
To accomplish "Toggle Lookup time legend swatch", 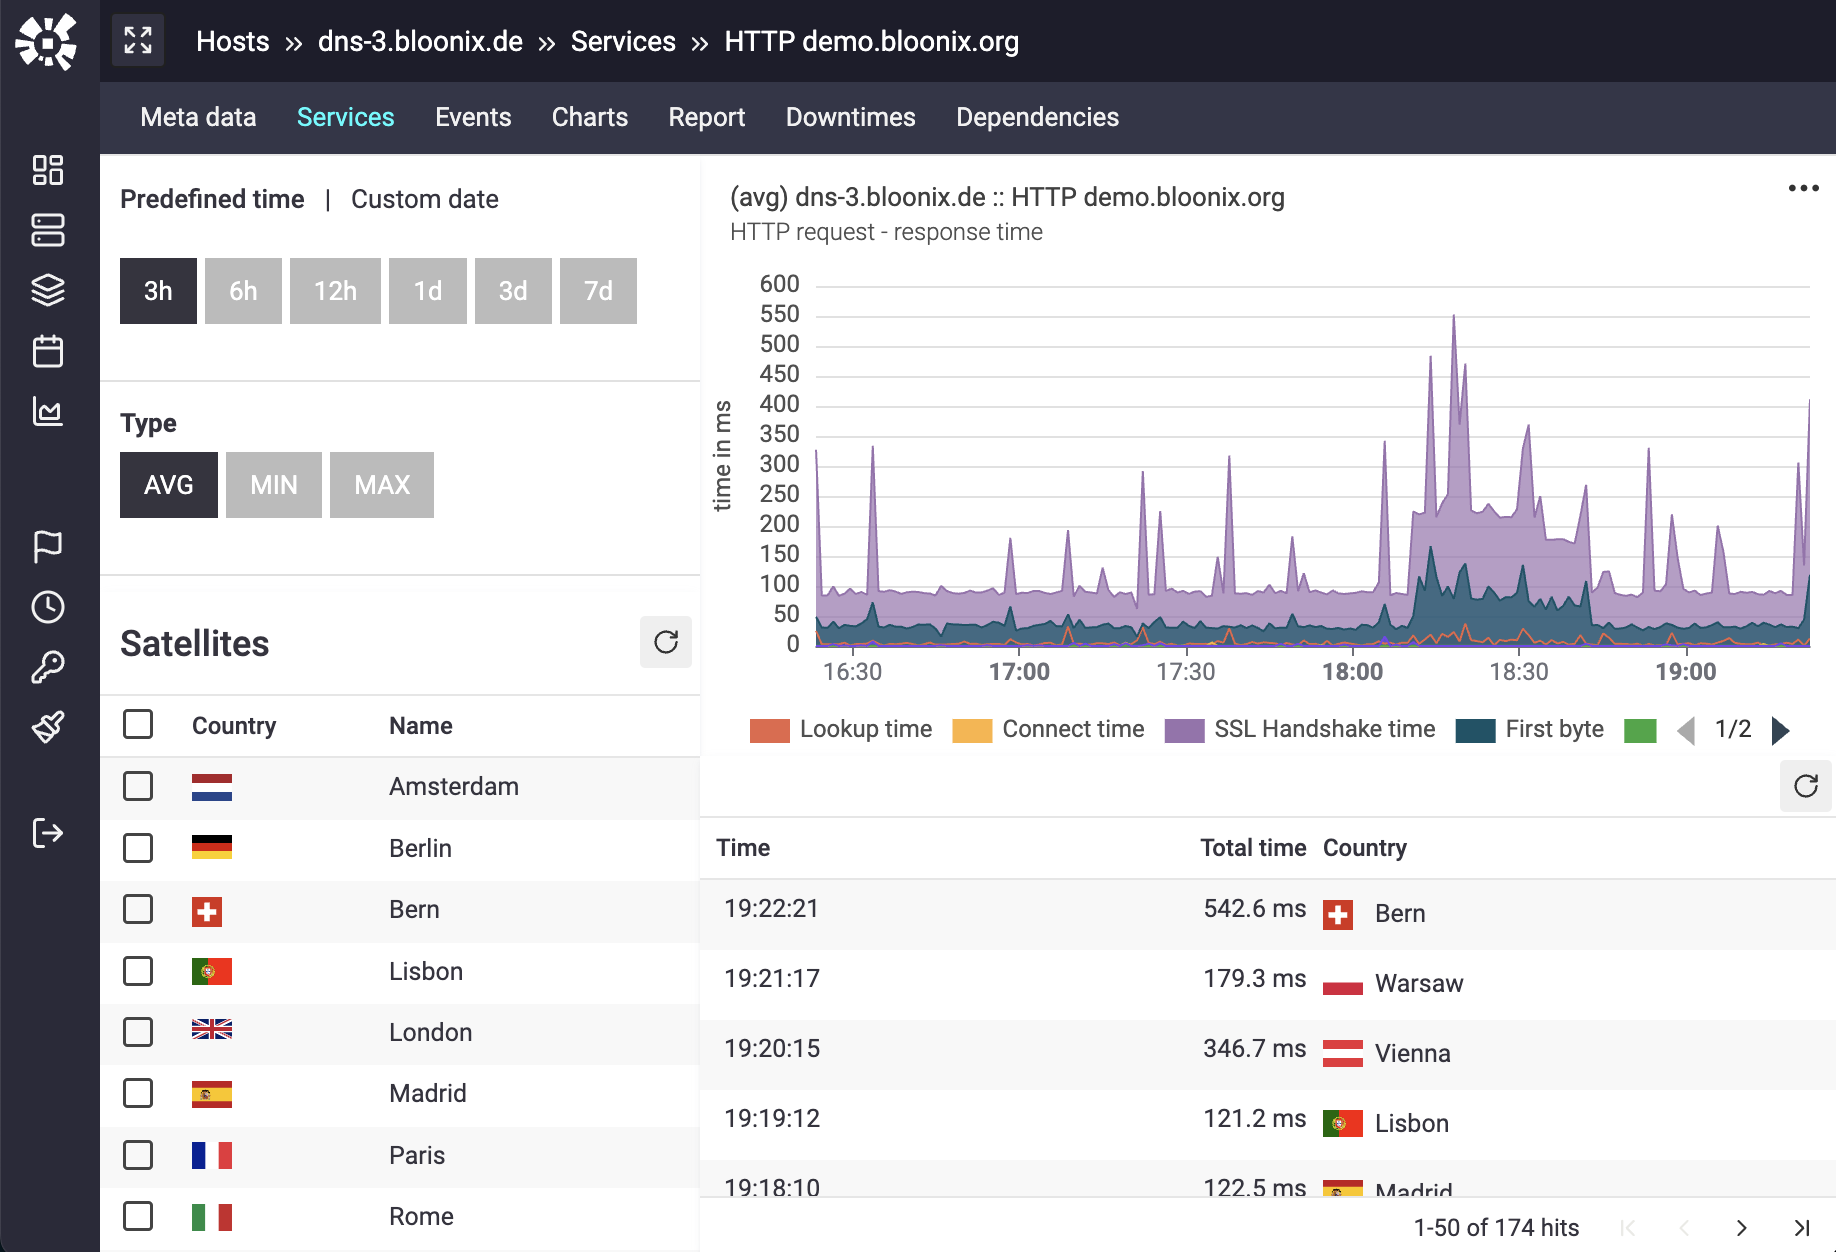I will coord(770,731).
